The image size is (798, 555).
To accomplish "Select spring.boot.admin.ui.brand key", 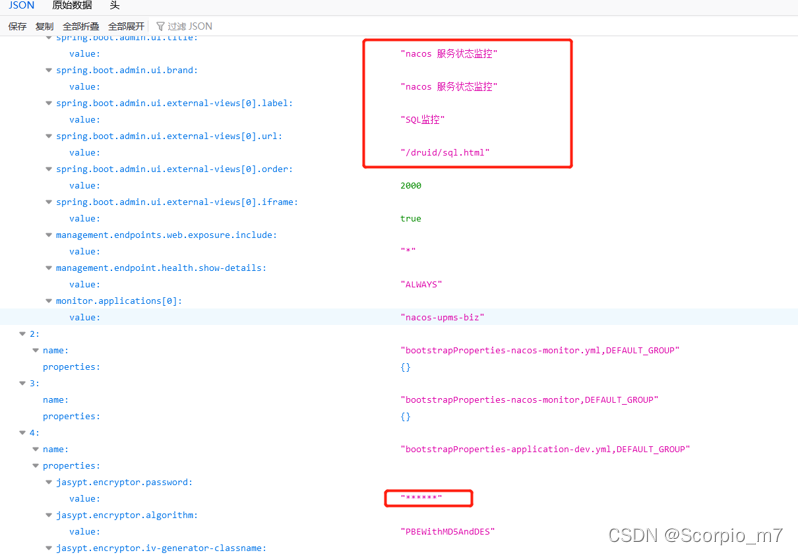I will tap(127, 70).
